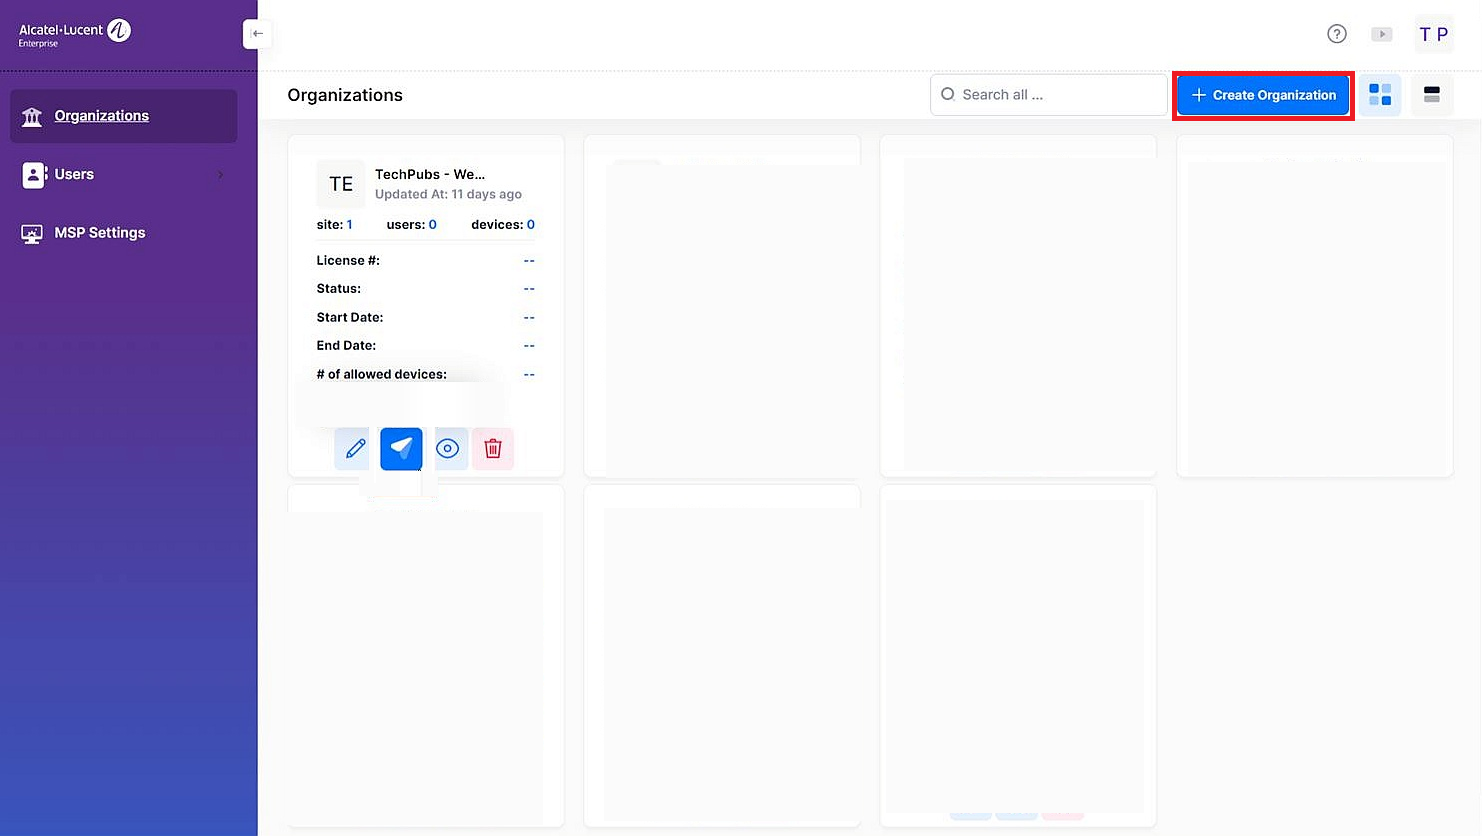This screenshot has width=1482, height=836.
Task: Click the Create Organization button
Action: pos(1263,95)
